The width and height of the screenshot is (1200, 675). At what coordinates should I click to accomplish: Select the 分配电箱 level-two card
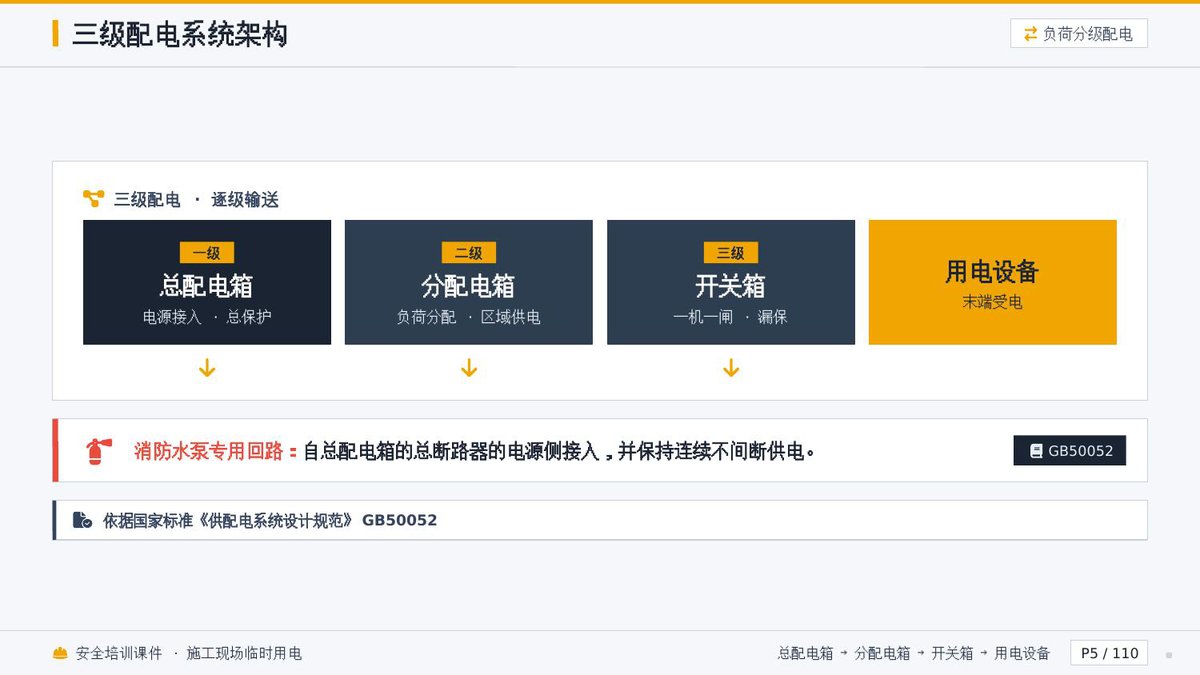(x=469, y=282)
